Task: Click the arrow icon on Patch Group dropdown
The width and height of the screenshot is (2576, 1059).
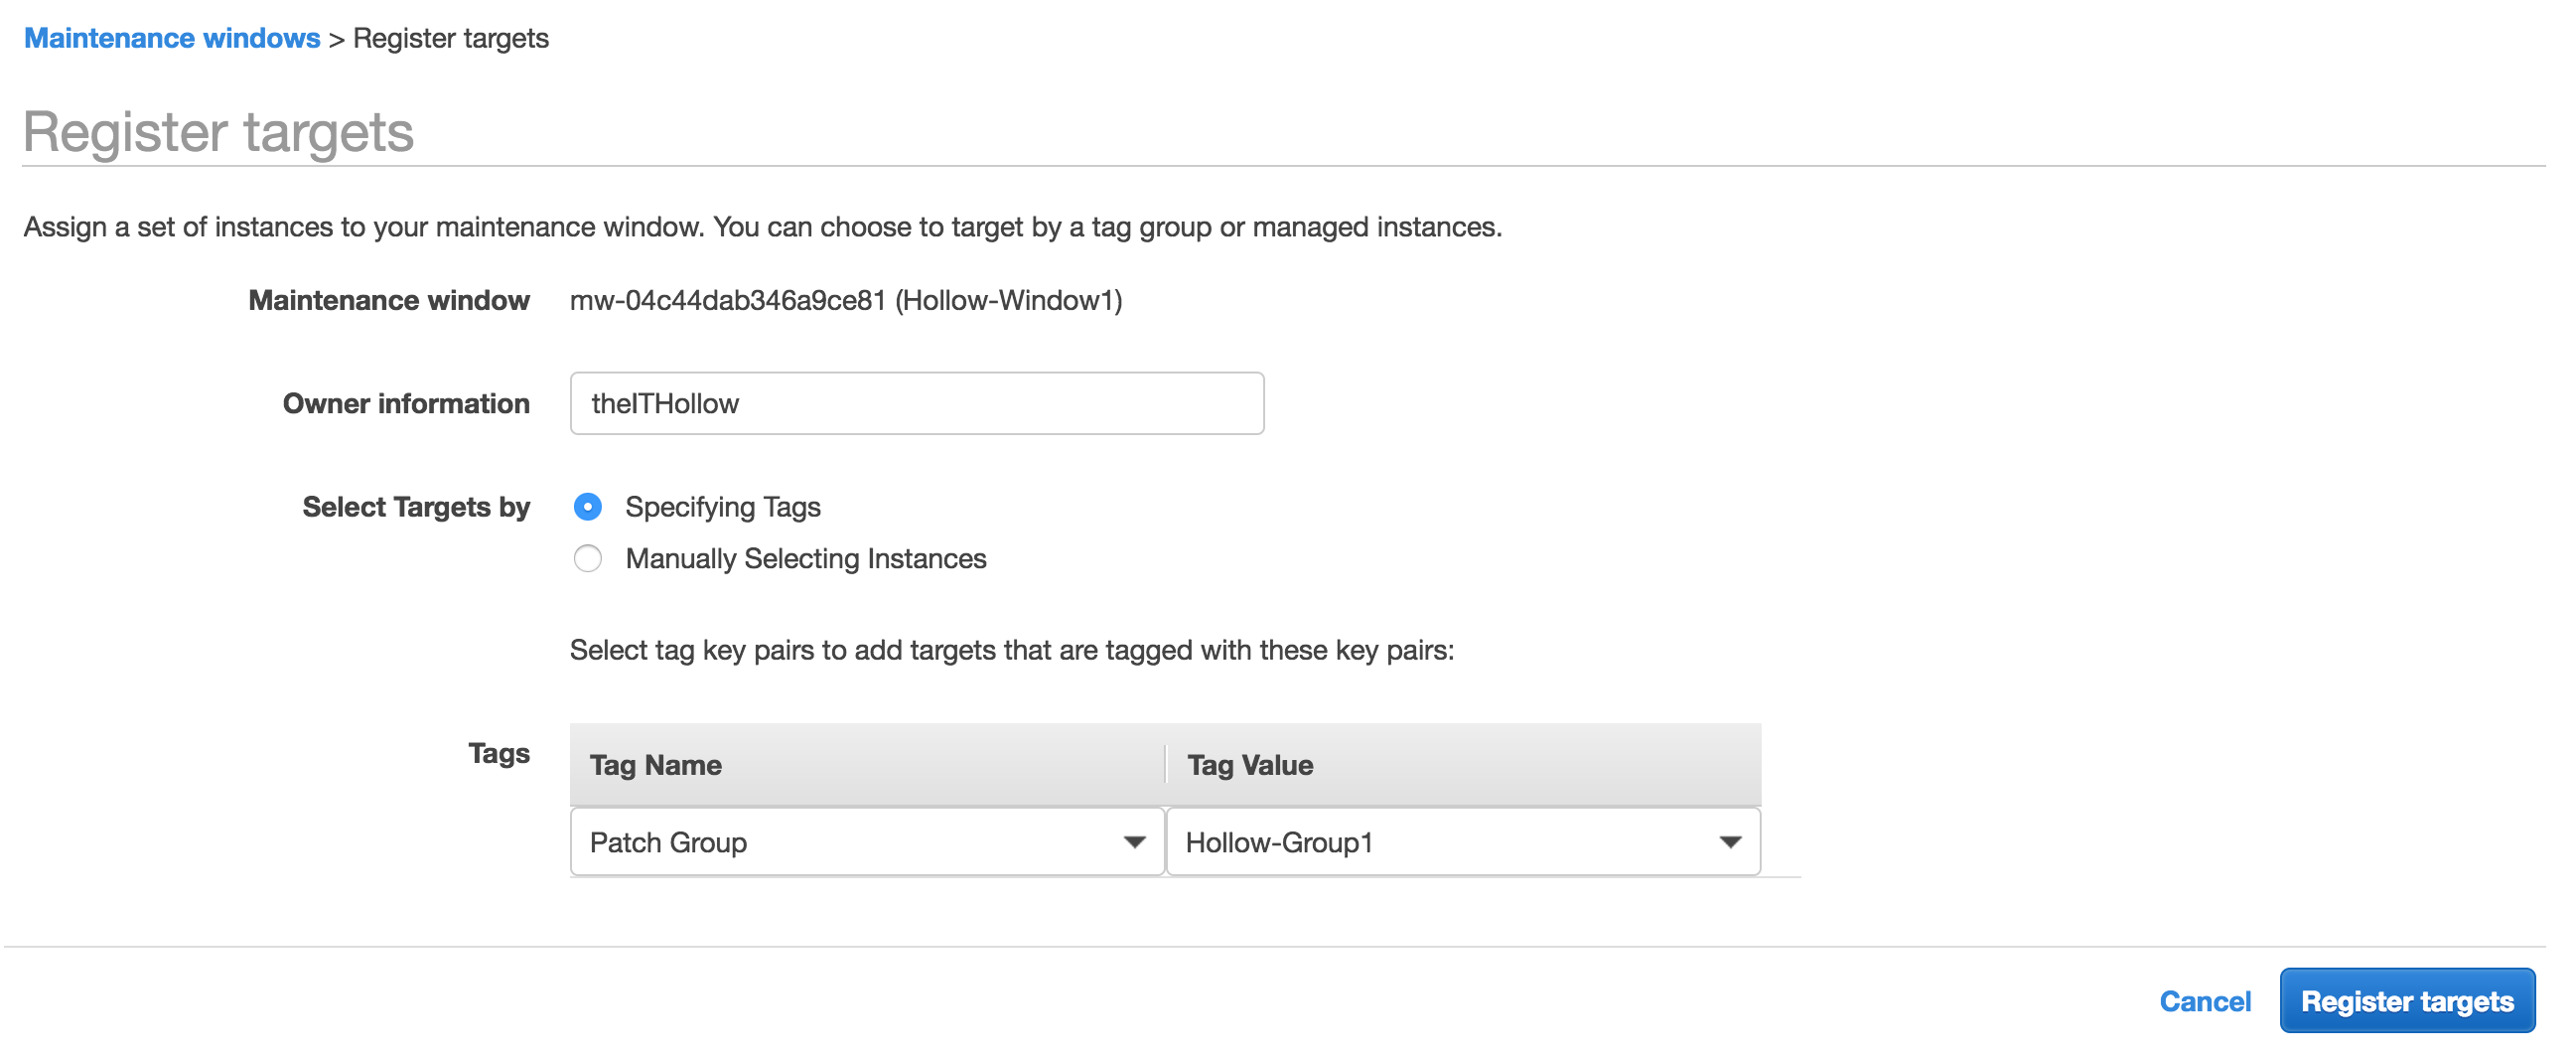Action: tap(1133, 842)
